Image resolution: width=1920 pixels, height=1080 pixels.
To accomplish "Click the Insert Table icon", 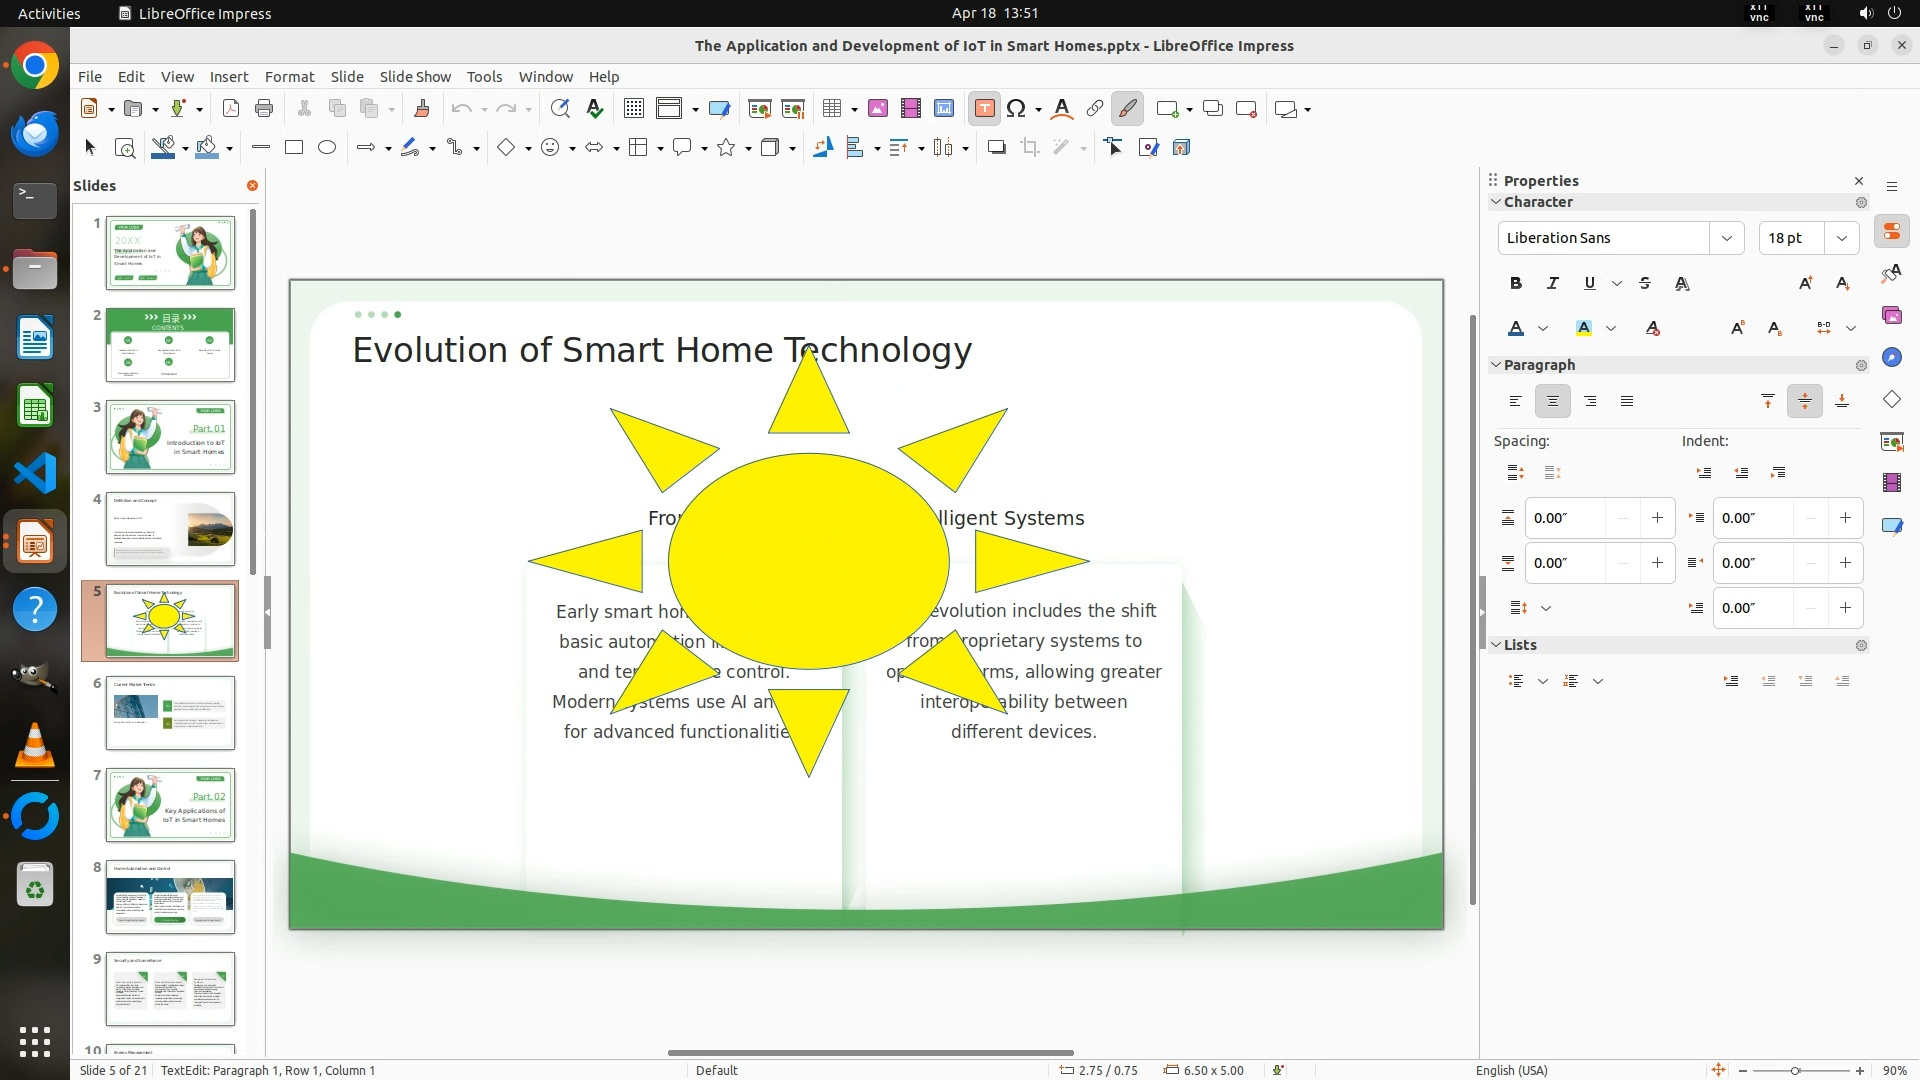I will click(x=831, y=109).
